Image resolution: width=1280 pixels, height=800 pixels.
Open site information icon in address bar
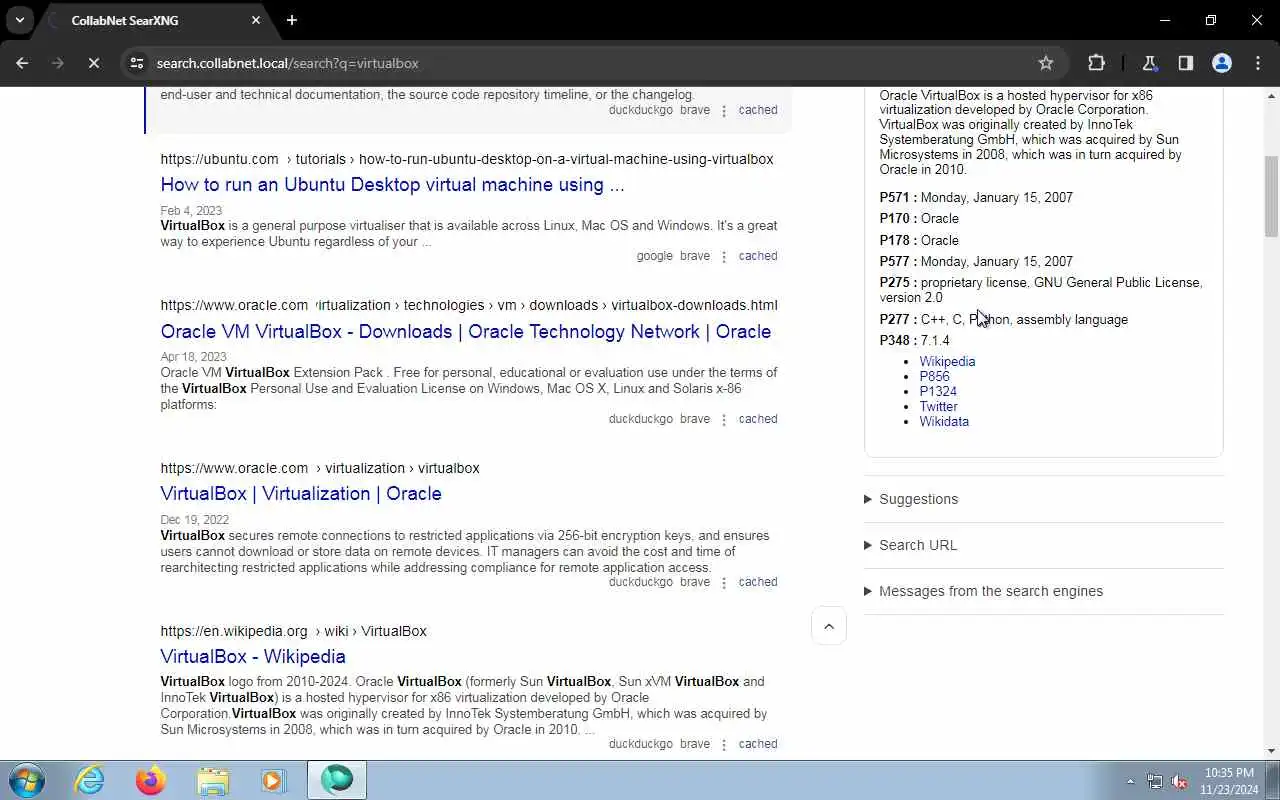[x=137, y=63]
